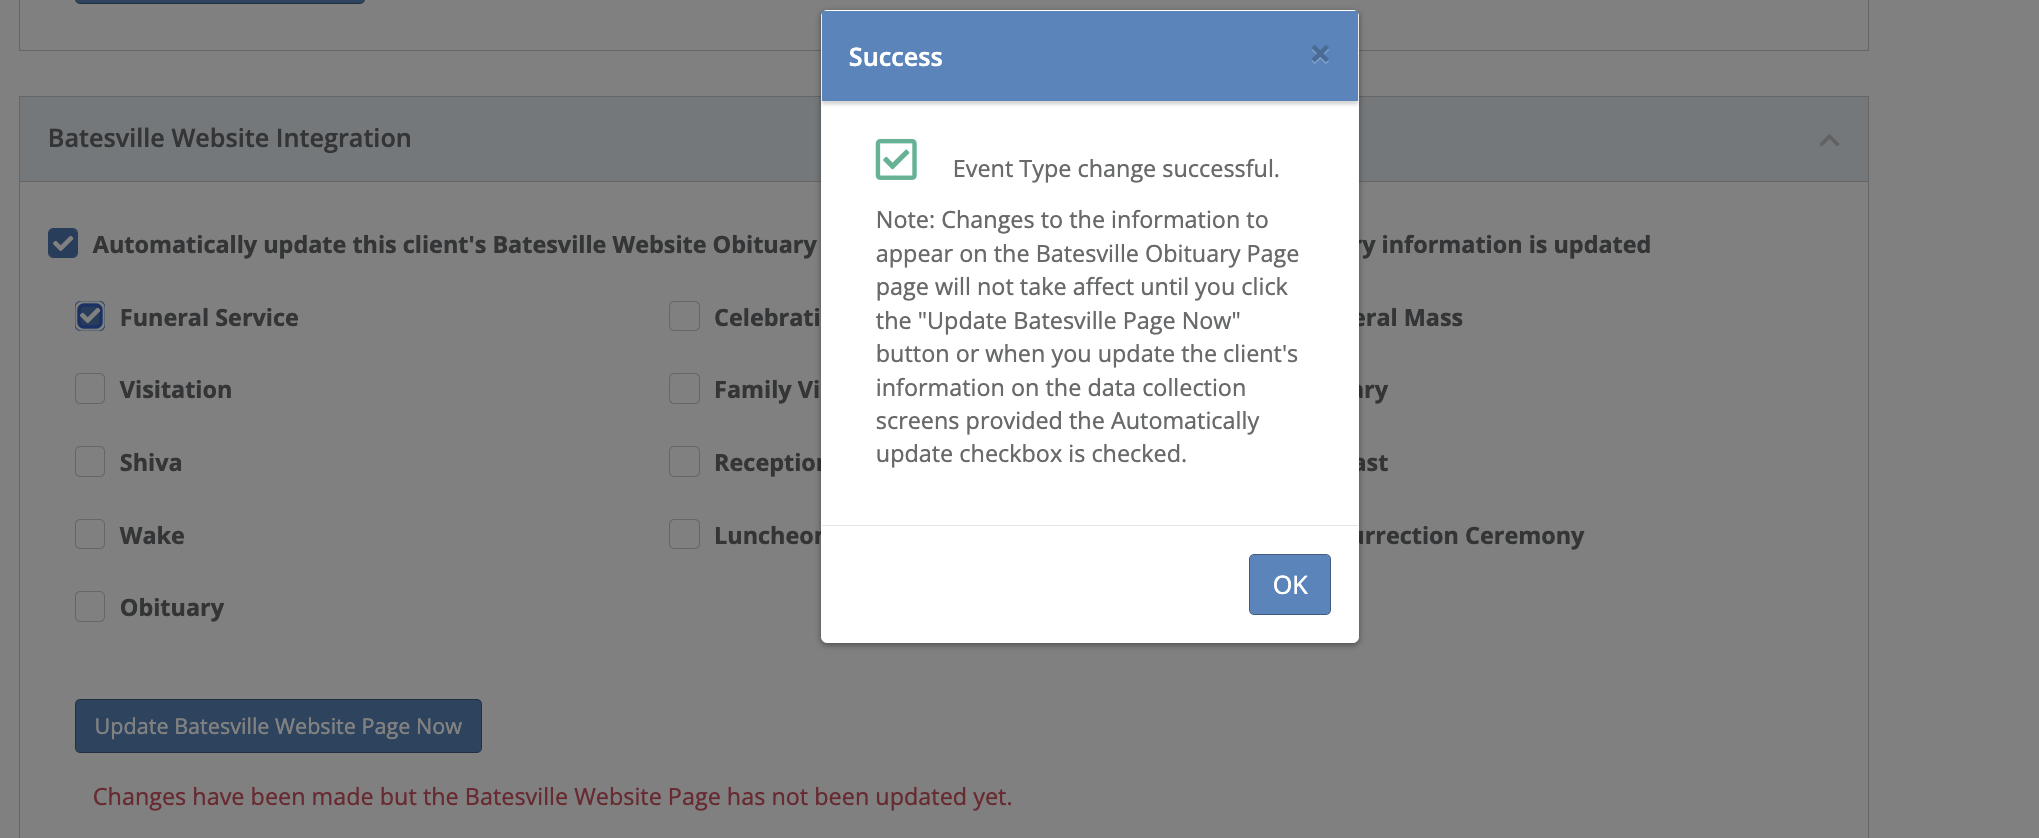Click the red not-updated warning message
Screen dimensions: 2039x838
pos(552,797)
